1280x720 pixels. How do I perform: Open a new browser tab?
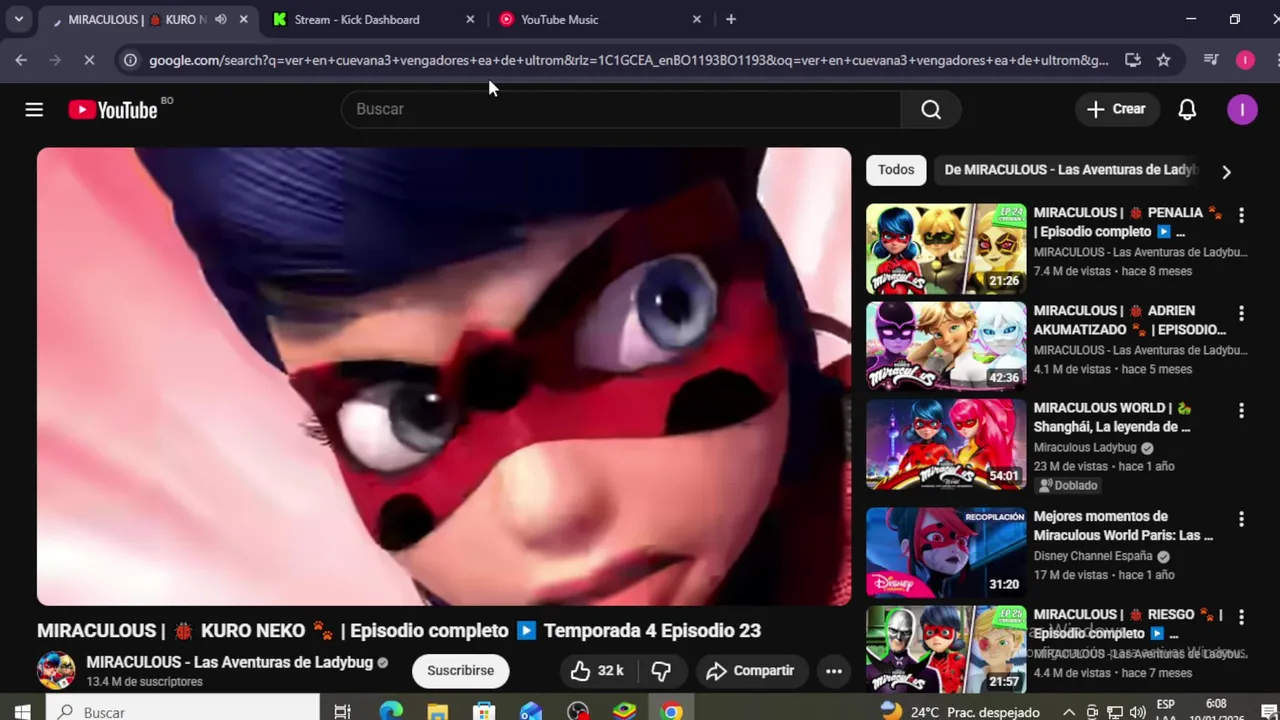(x=731, y=19)
